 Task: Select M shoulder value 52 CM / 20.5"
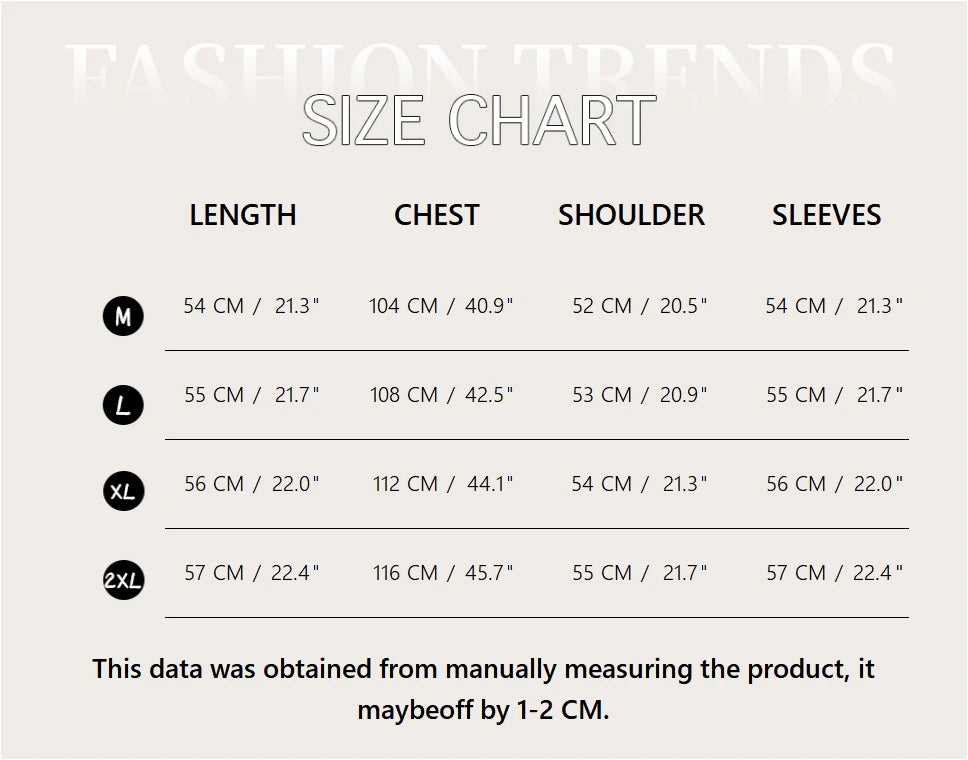point(640,306)
